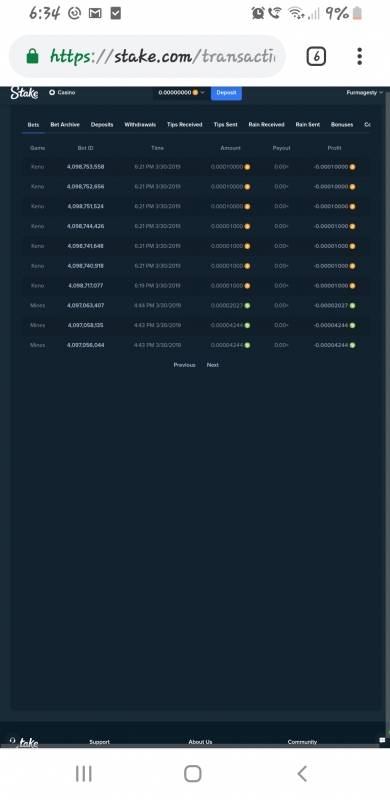The width and height of the screenshot is (390, 800).
Task: Click profit value -0.00002027
Action: (331, 306)
